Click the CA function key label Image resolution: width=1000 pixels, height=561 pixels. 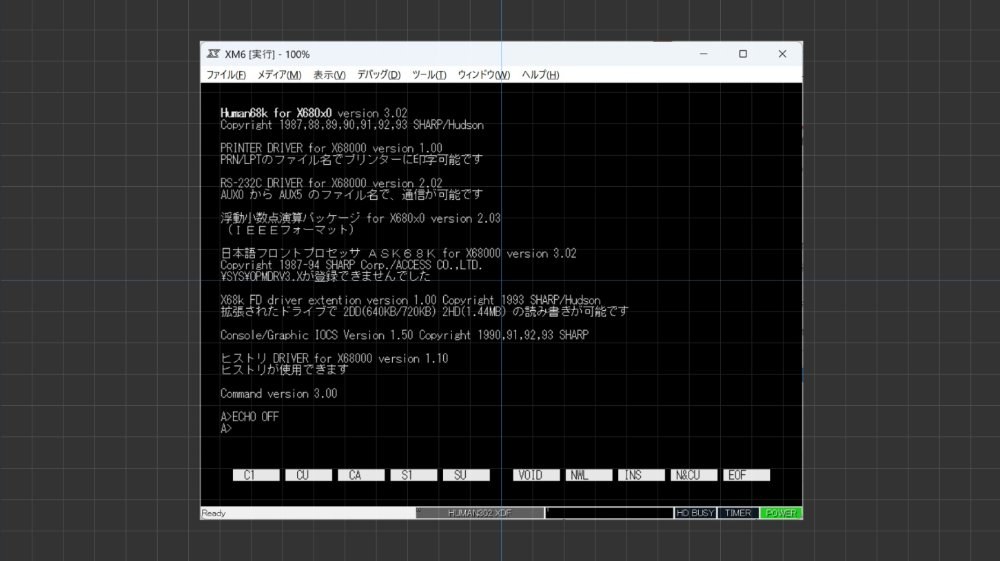361,475
